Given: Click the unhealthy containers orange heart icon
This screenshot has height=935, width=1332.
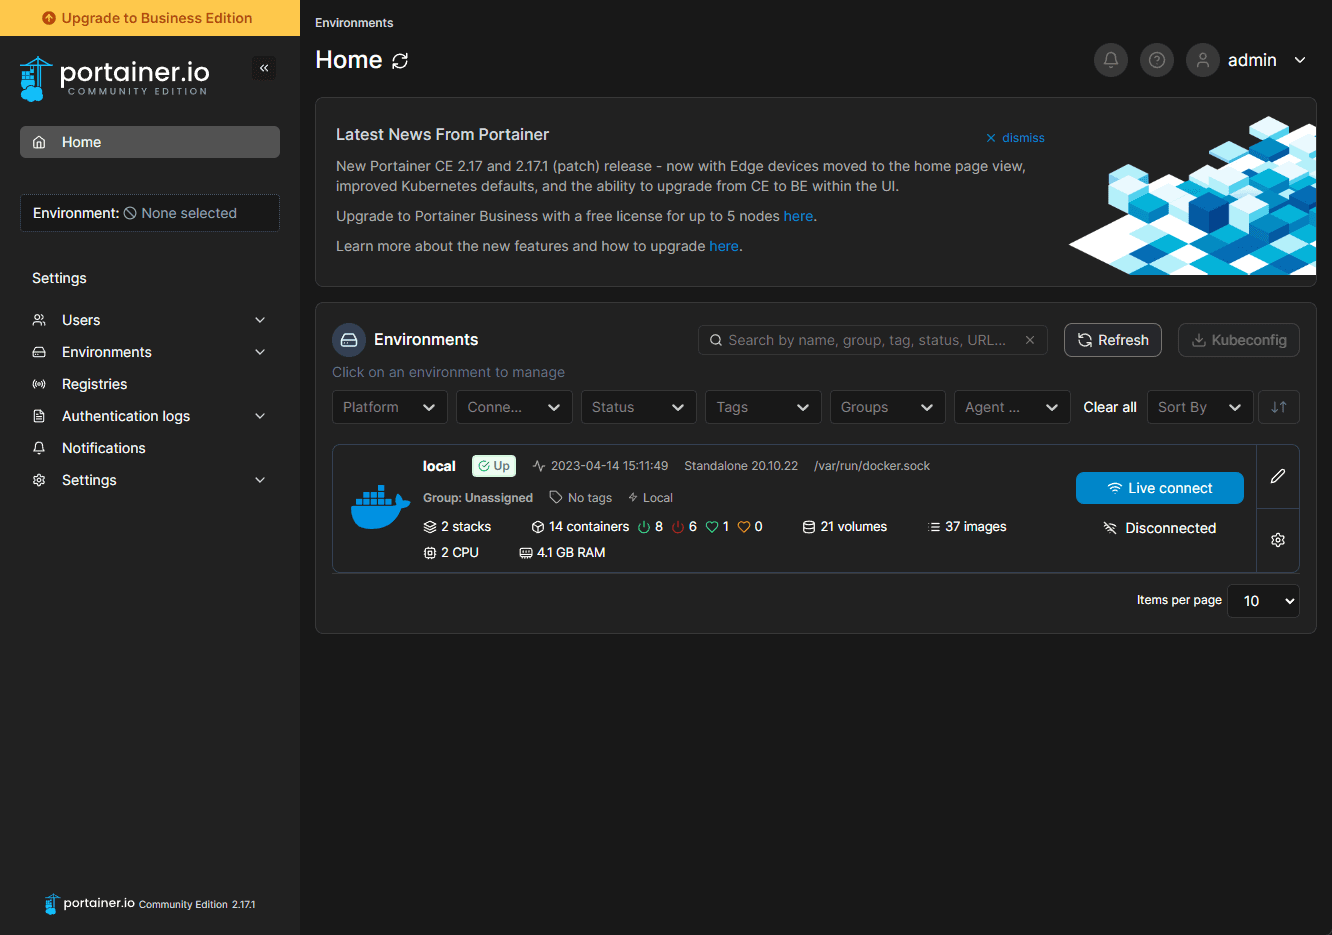Looking at the screenshot, I should click(x=744, y=527).
